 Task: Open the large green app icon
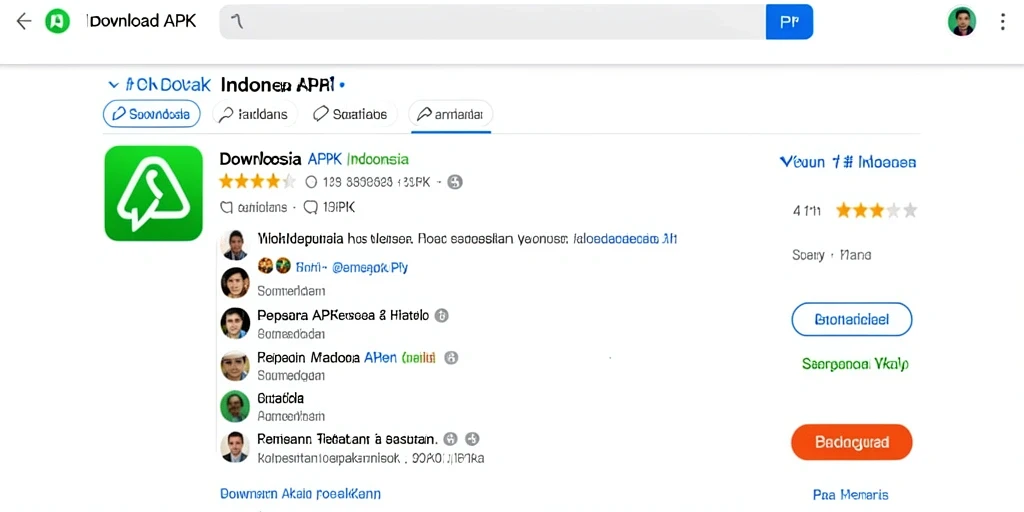coord(153,193)
